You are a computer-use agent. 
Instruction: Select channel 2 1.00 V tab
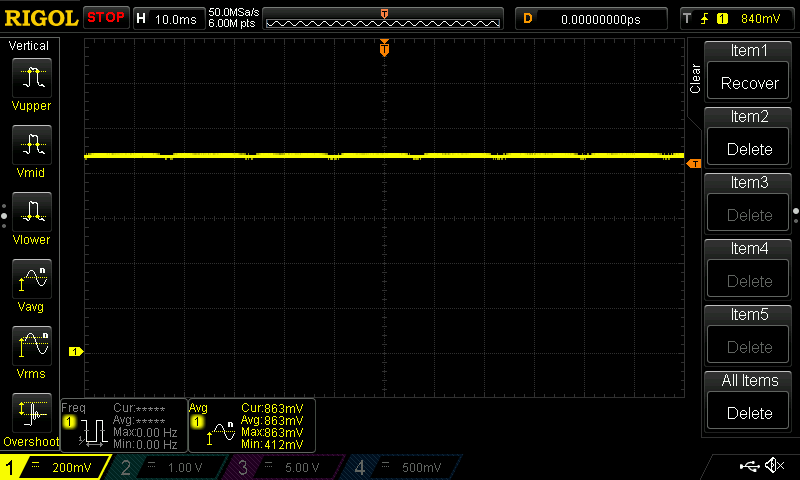point(168,467)
